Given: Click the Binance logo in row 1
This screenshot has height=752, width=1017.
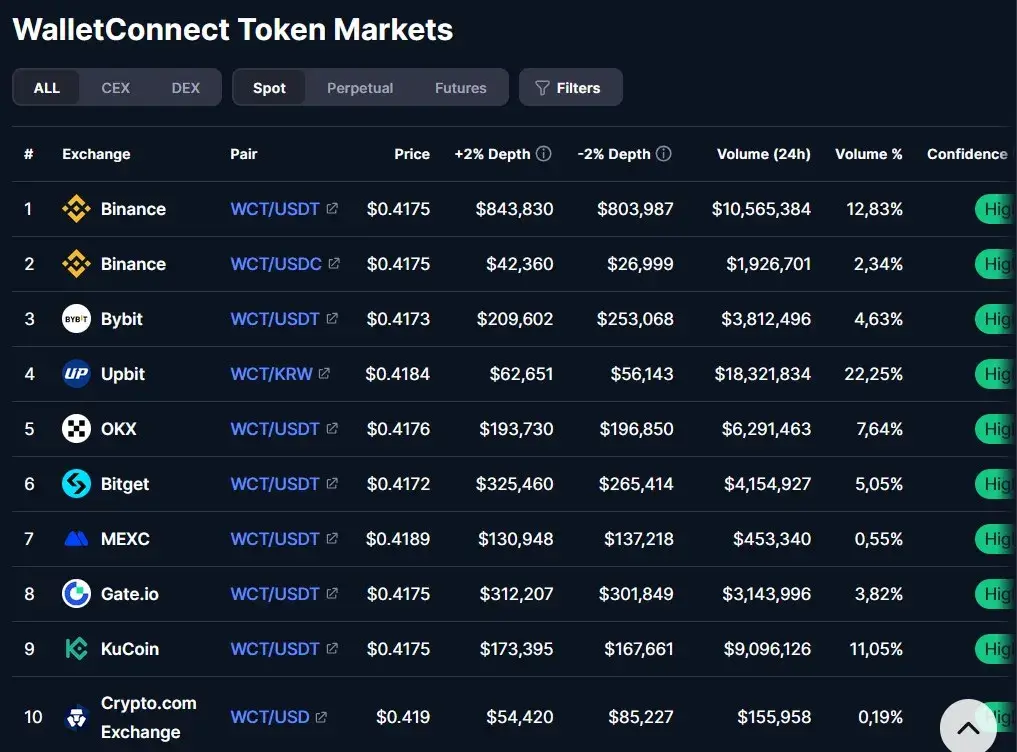Looking at the screenshot, I should [77, 209].
